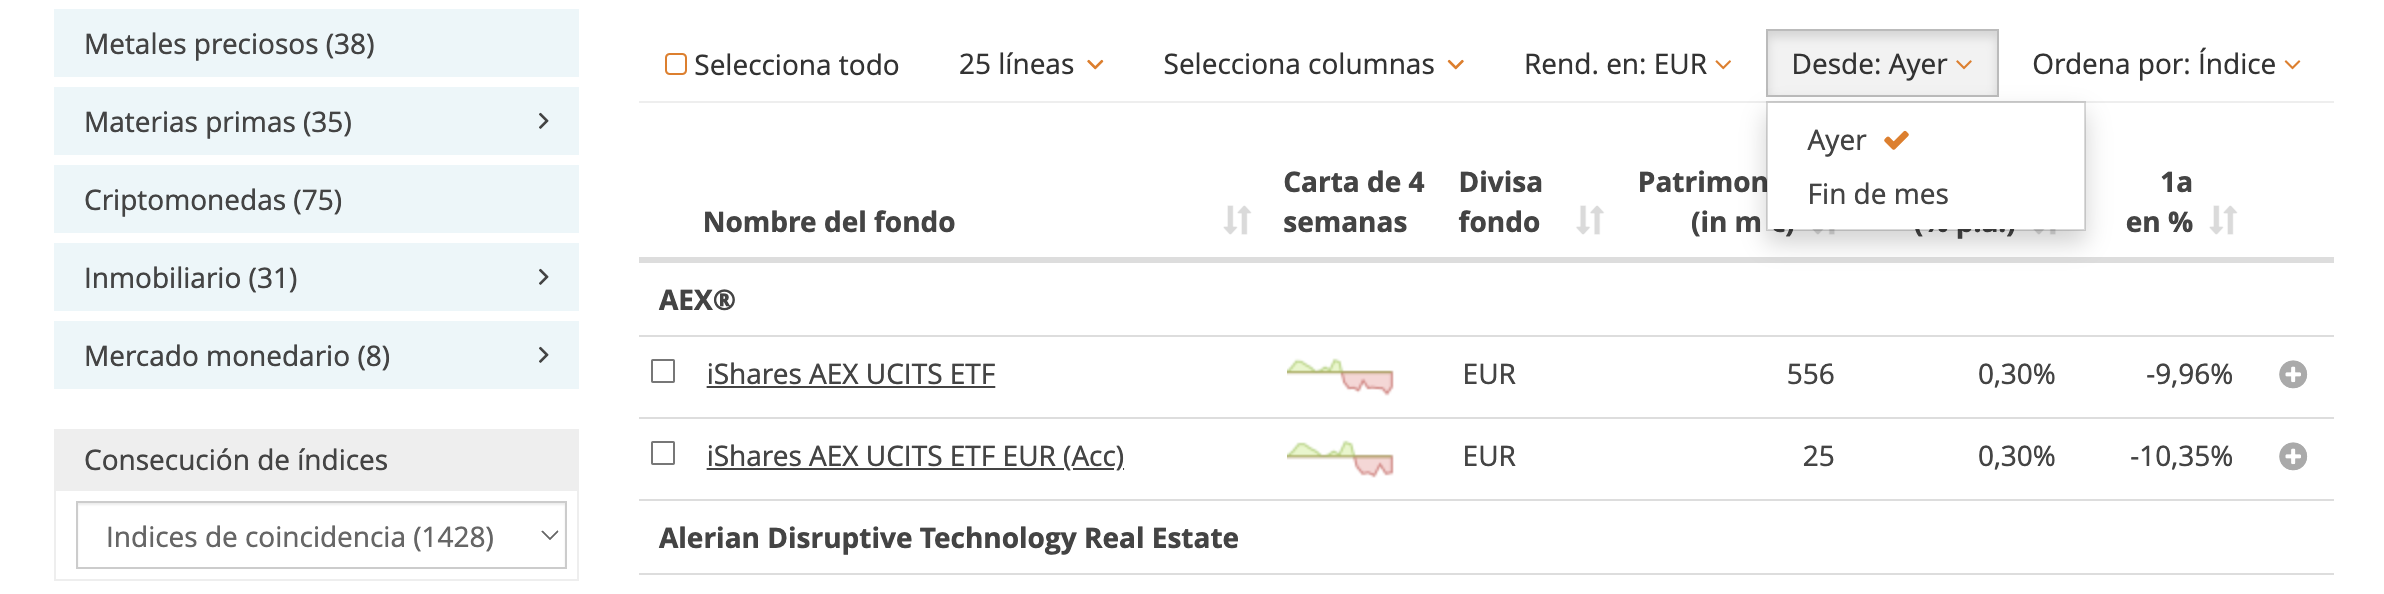Open Indices de coincidencia combo box
This screenshot has height=594, width=2384.
coord(321,536)
